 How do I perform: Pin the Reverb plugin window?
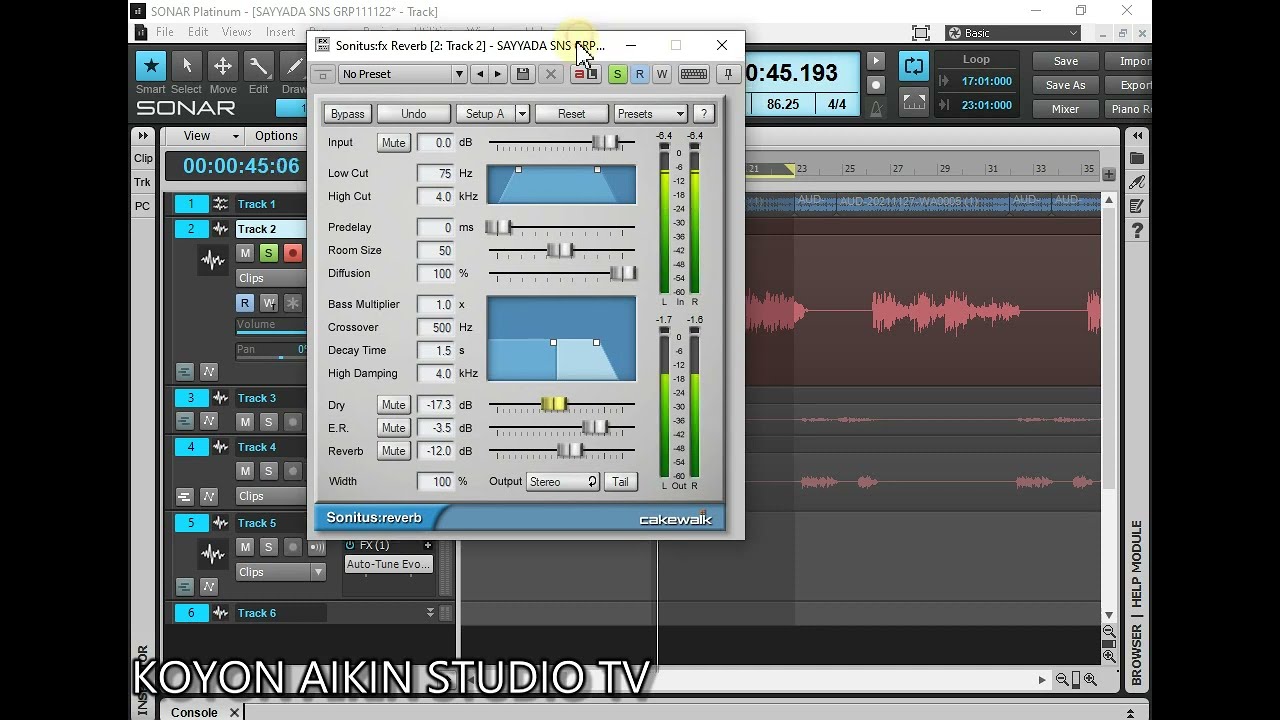(x=728, y=74)
